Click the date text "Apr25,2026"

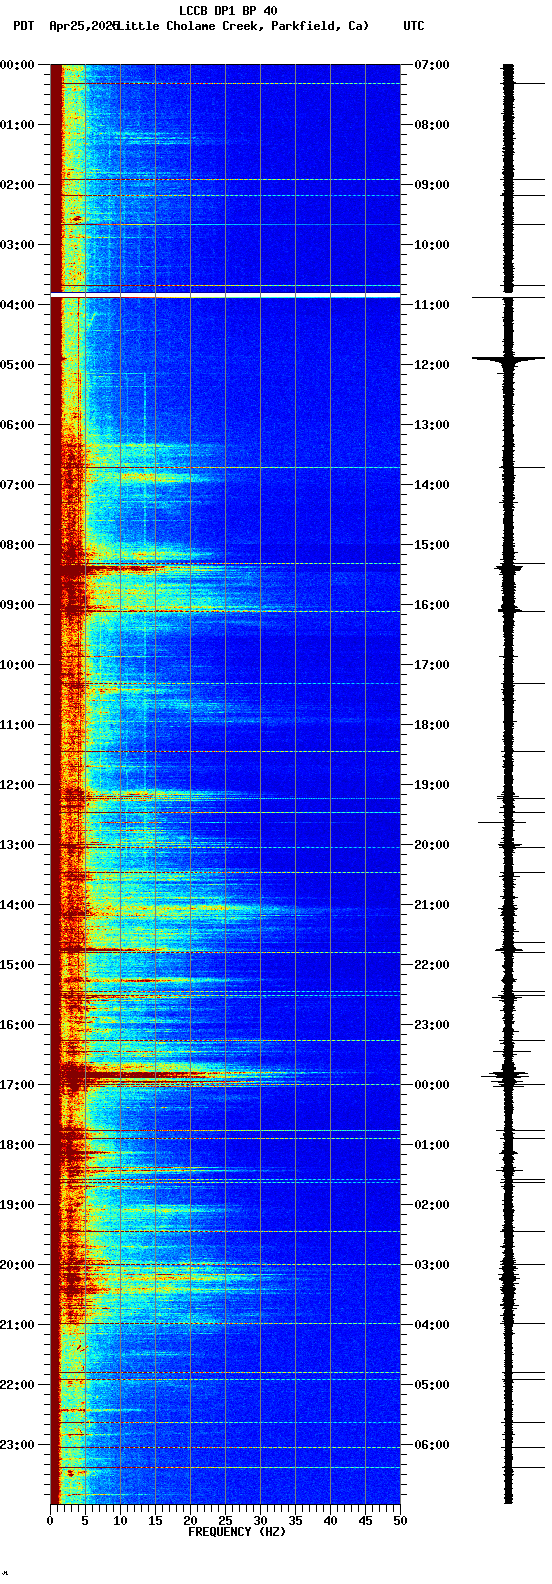click(84, 26)
